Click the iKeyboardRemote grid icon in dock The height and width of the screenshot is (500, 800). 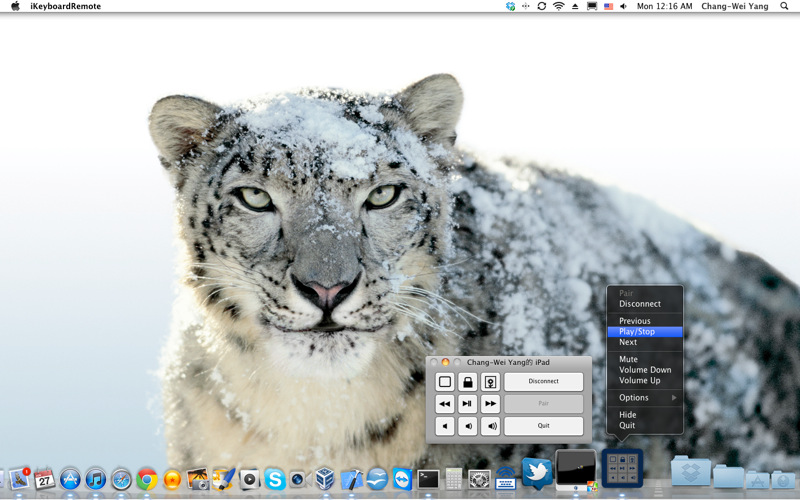click(x=622, y=468)
